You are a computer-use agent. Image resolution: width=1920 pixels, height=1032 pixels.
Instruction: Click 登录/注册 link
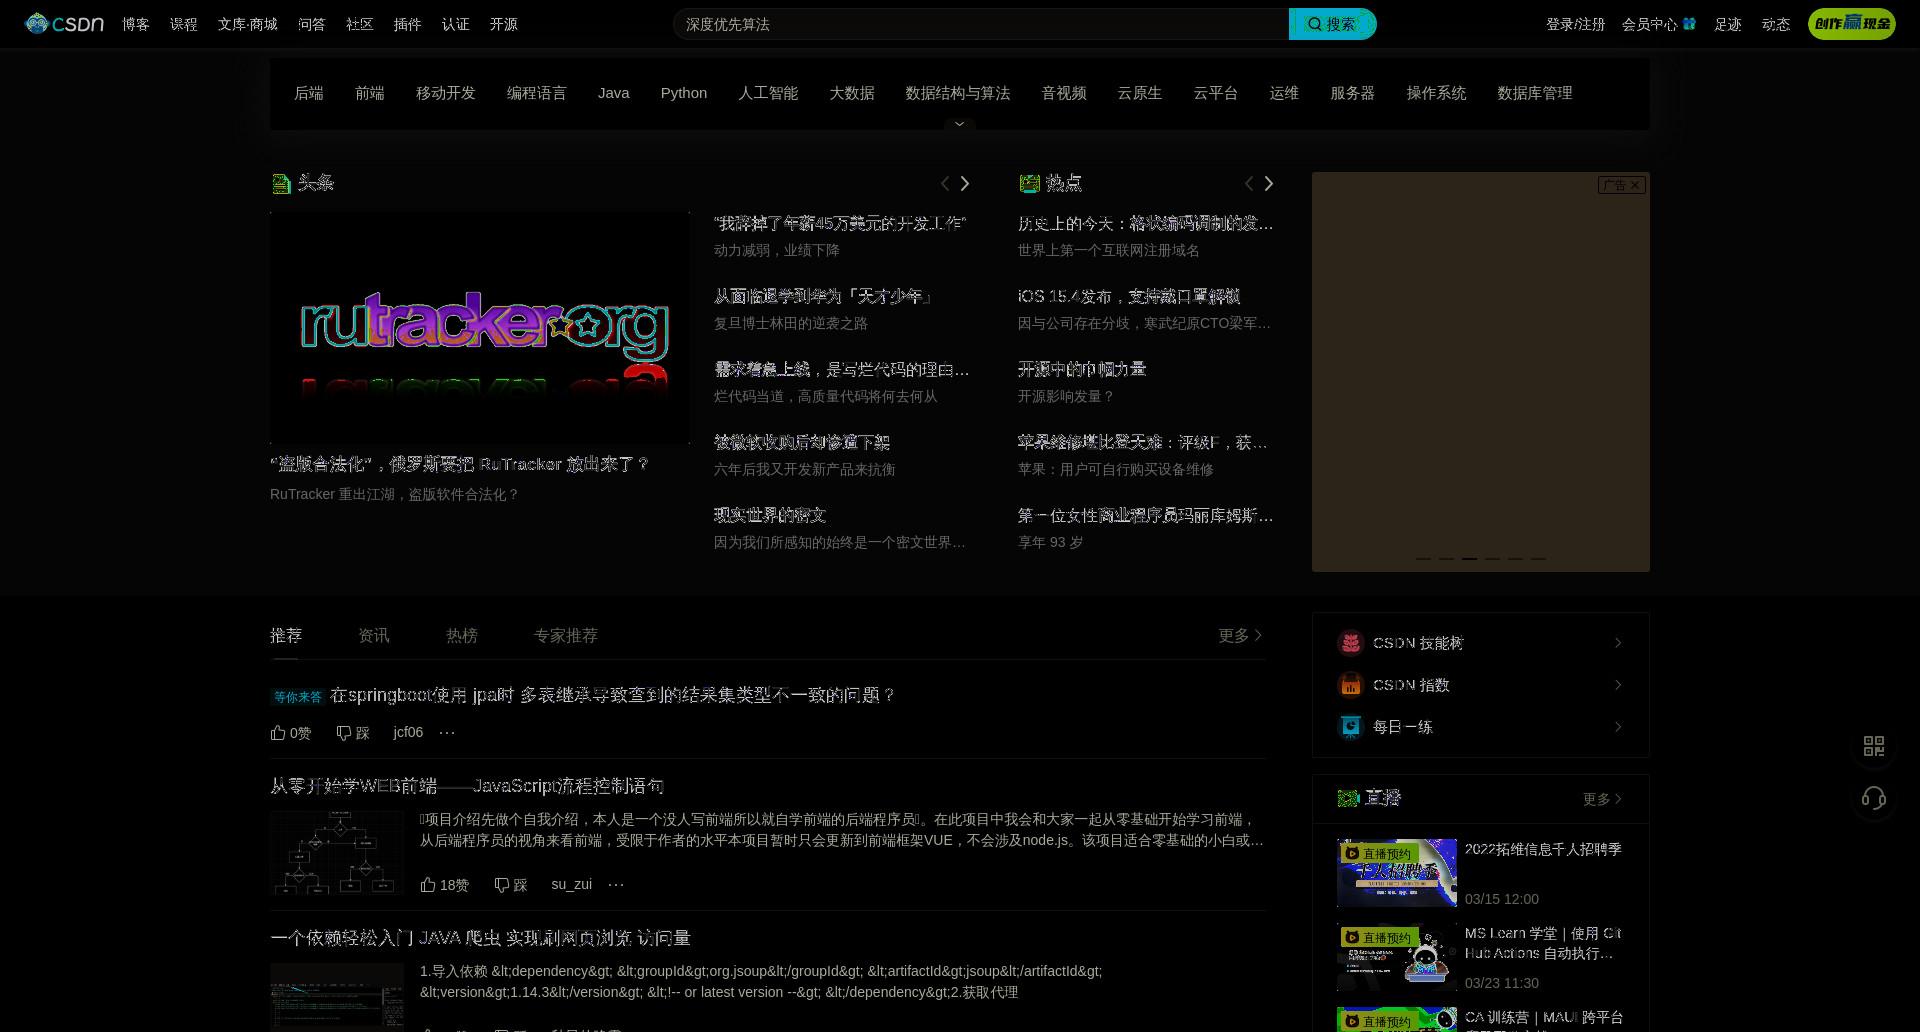click(x=1575, y=24)
